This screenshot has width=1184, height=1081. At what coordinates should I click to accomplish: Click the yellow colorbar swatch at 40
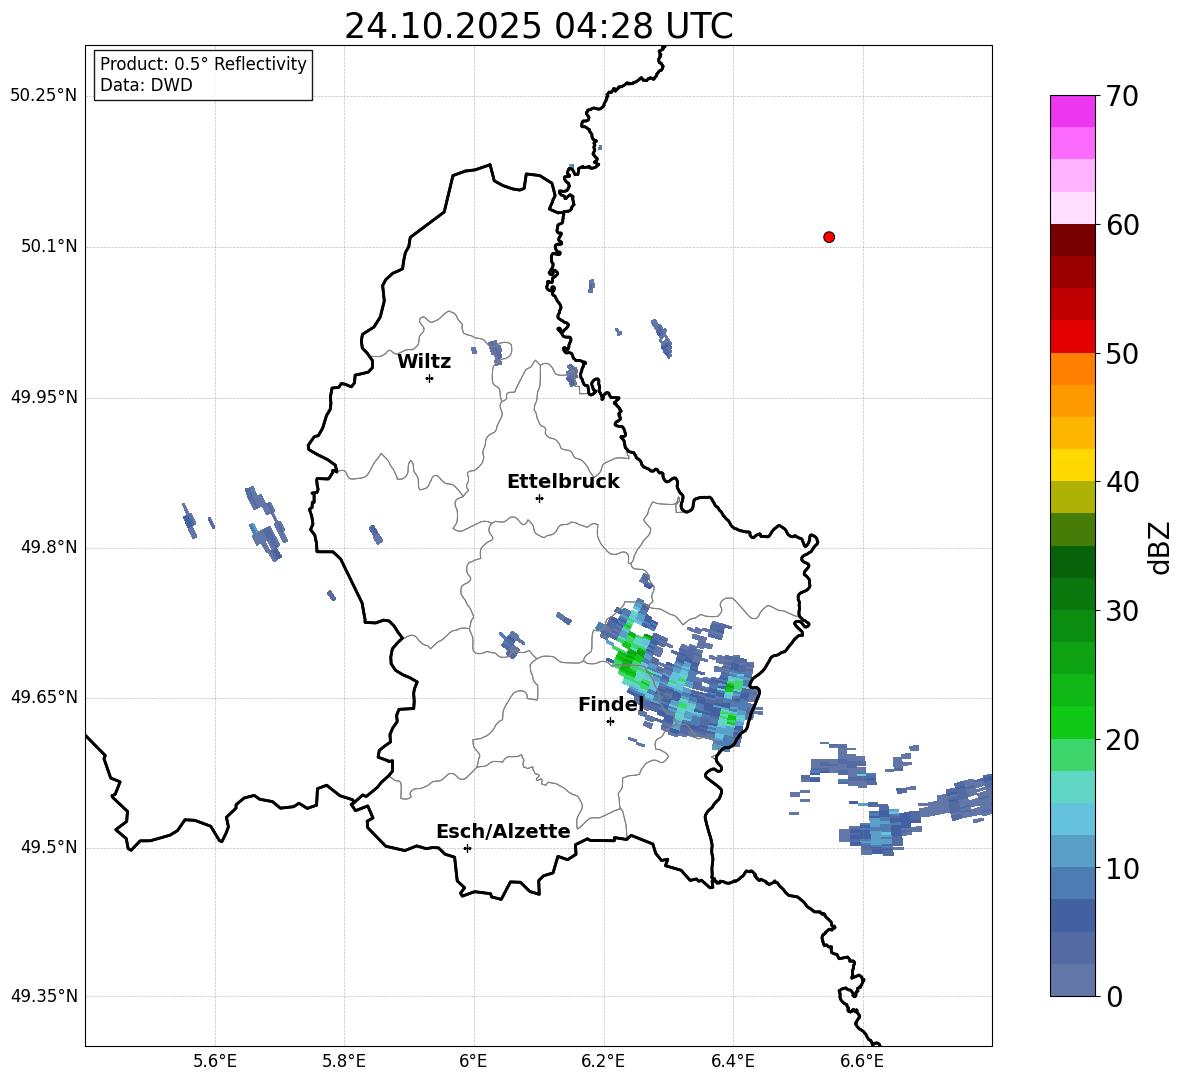1072,466
